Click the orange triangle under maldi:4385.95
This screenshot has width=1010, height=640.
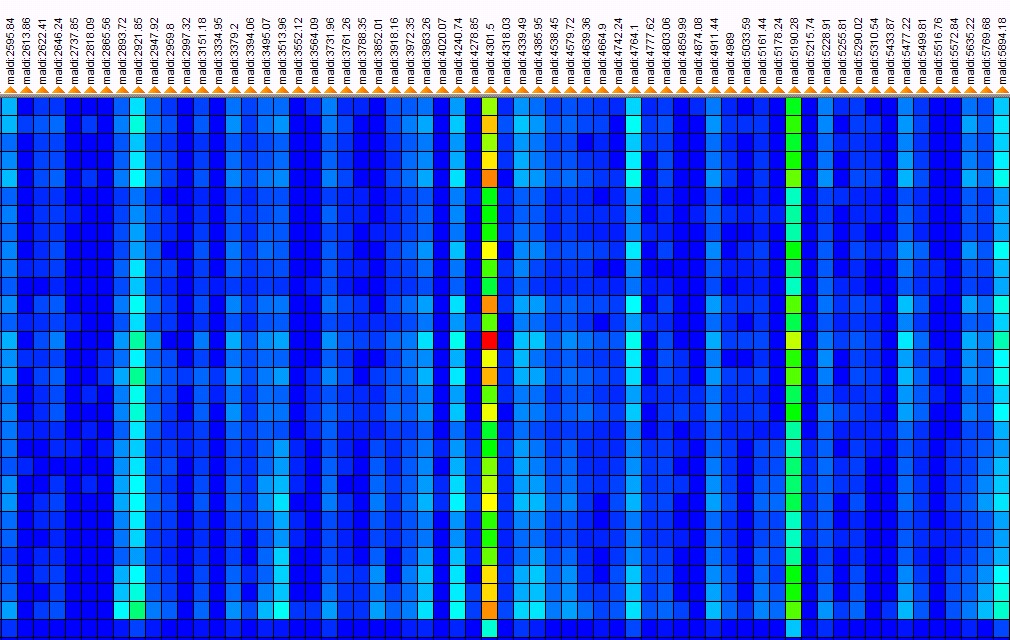coord(538,90)
